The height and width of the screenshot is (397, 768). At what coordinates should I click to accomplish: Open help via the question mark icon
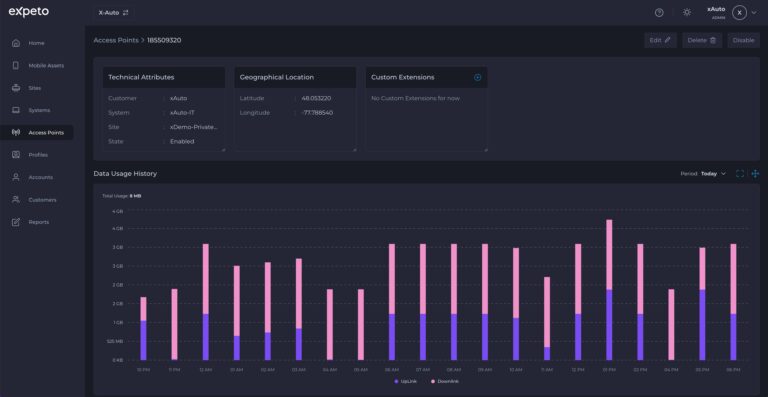click(x=659, y=13)
